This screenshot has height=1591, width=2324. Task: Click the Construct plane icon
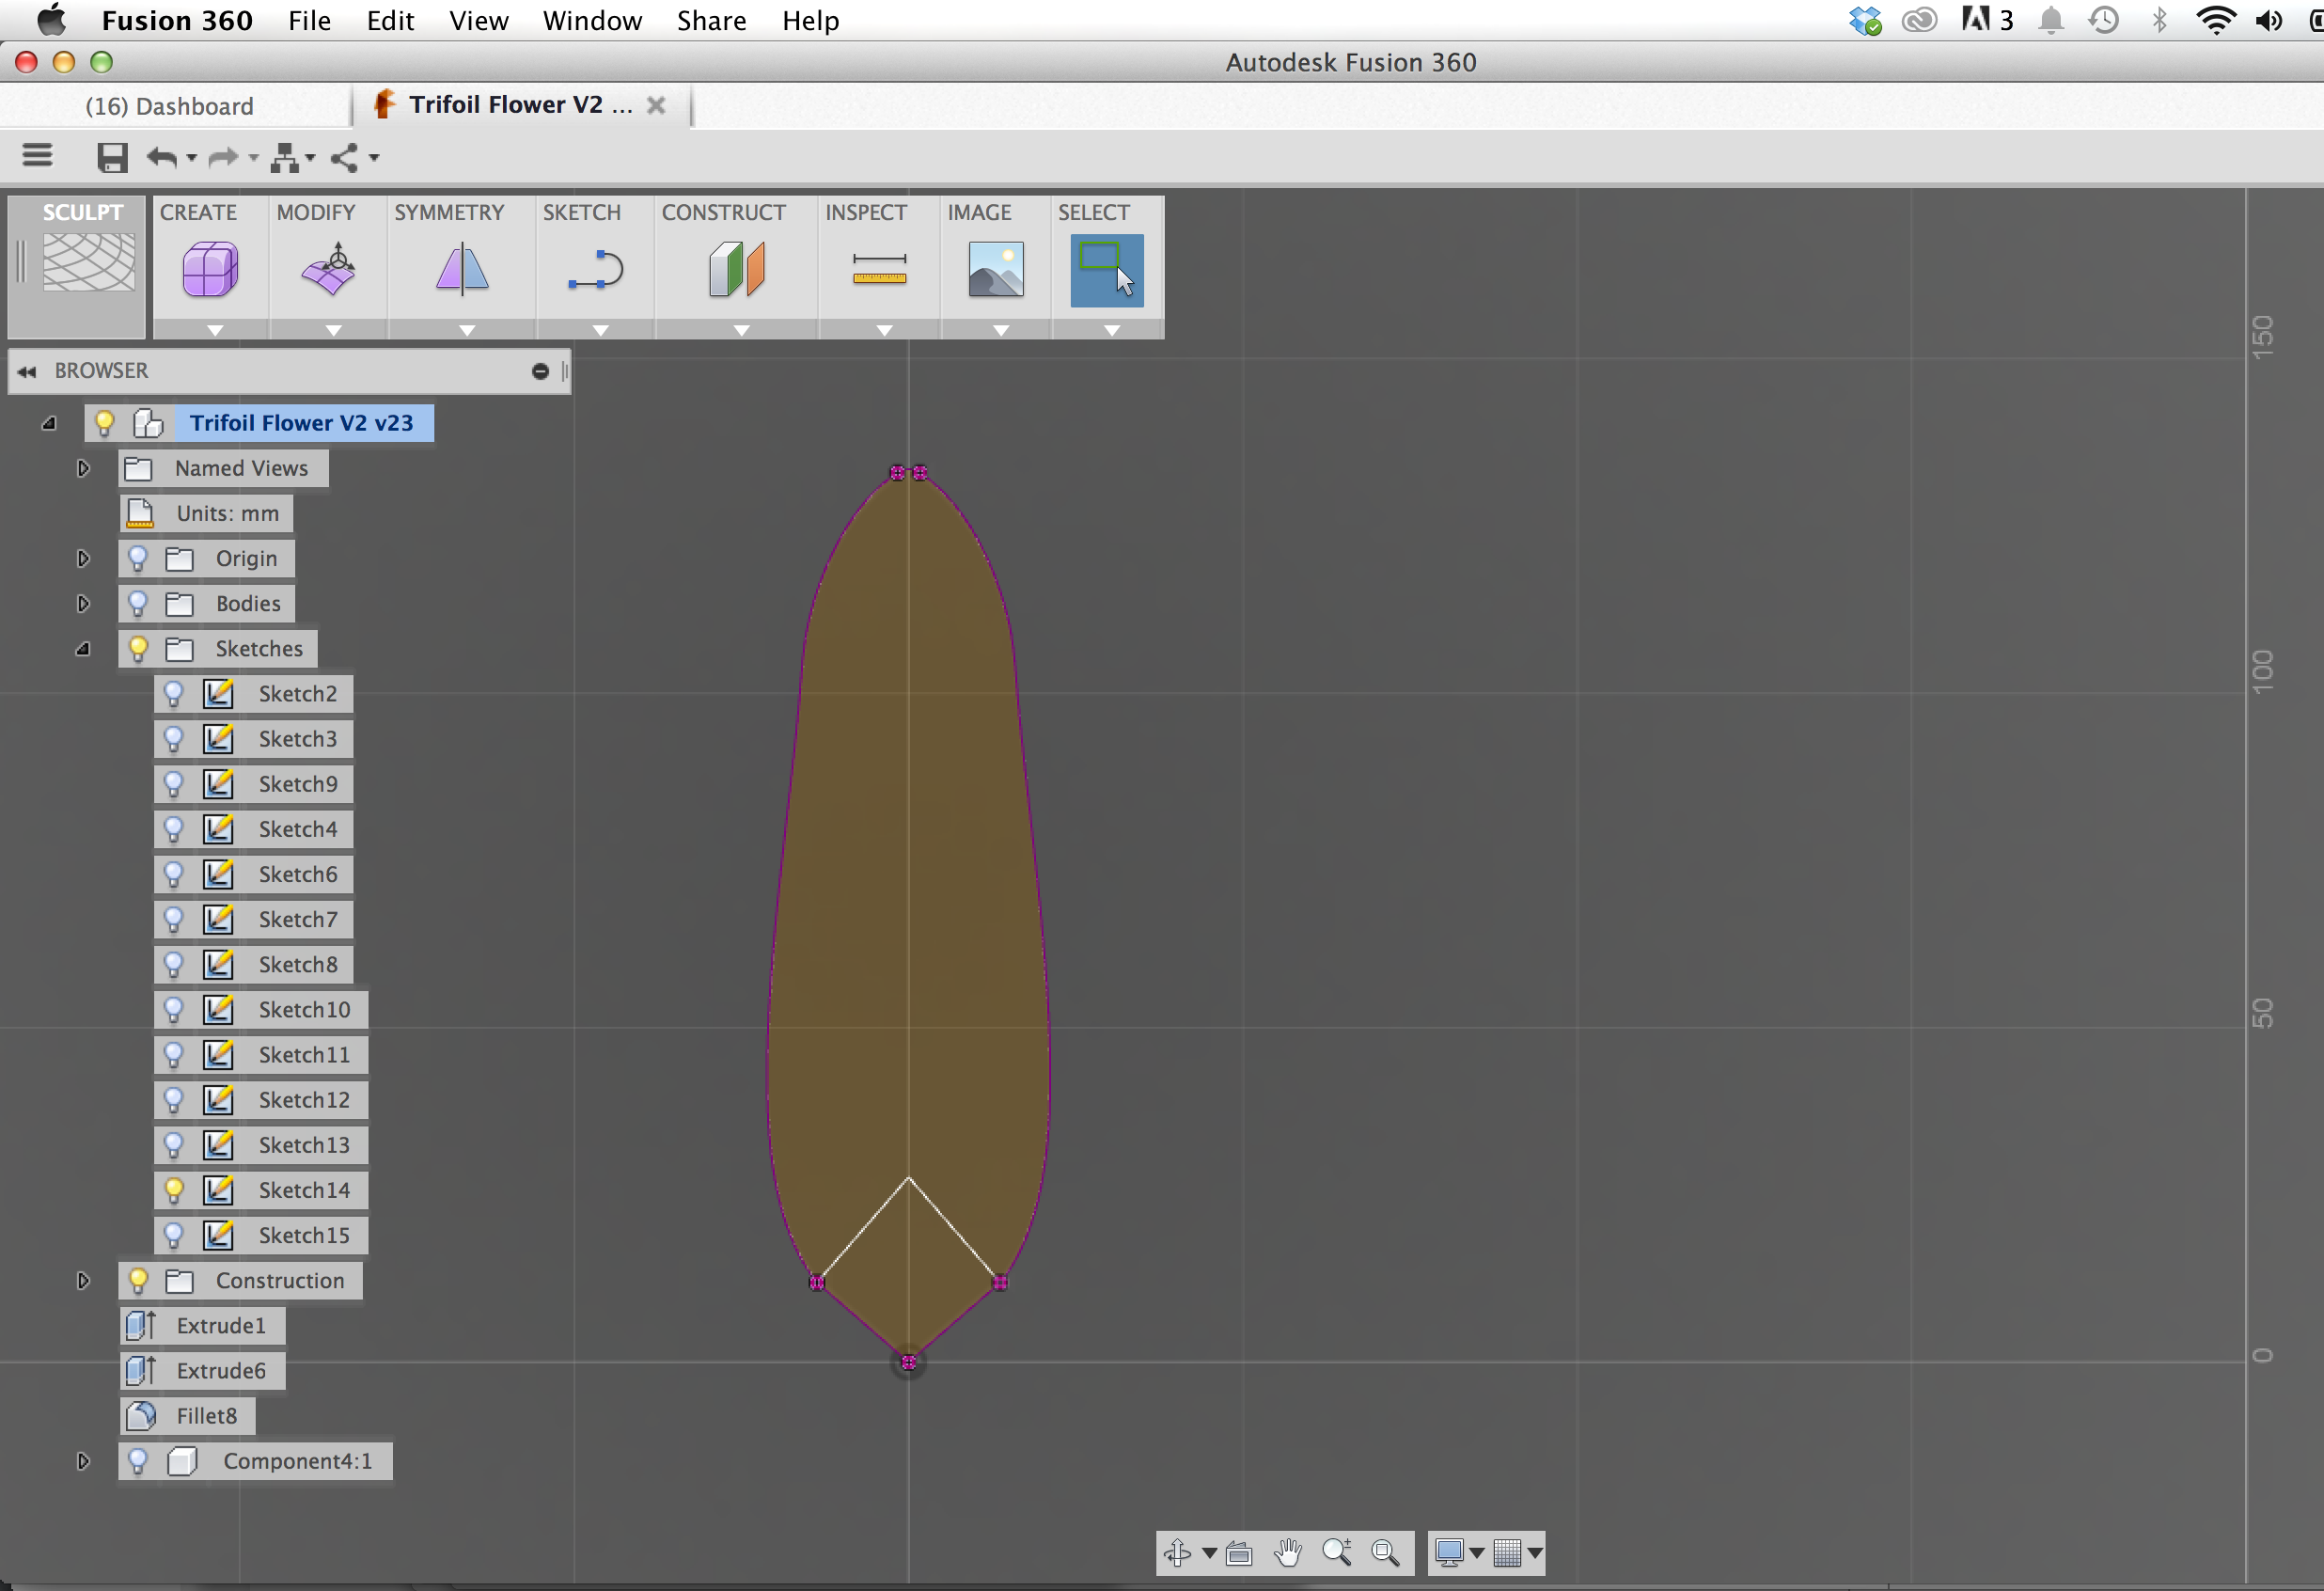click(737, 270)
